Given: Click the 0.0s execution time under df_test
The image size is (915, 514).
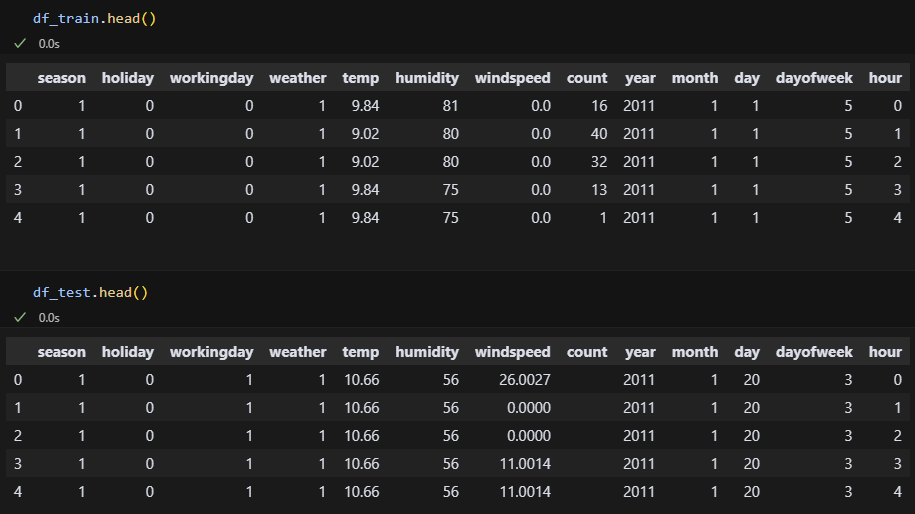Looking at the screenshot, I should click(x=49, y=317).
